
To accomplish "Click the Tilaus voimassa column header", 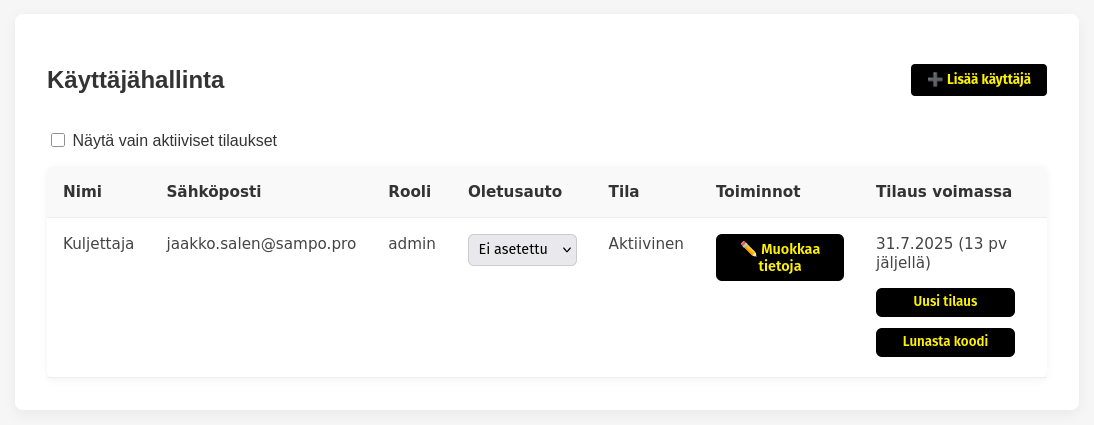I will 943,192.
